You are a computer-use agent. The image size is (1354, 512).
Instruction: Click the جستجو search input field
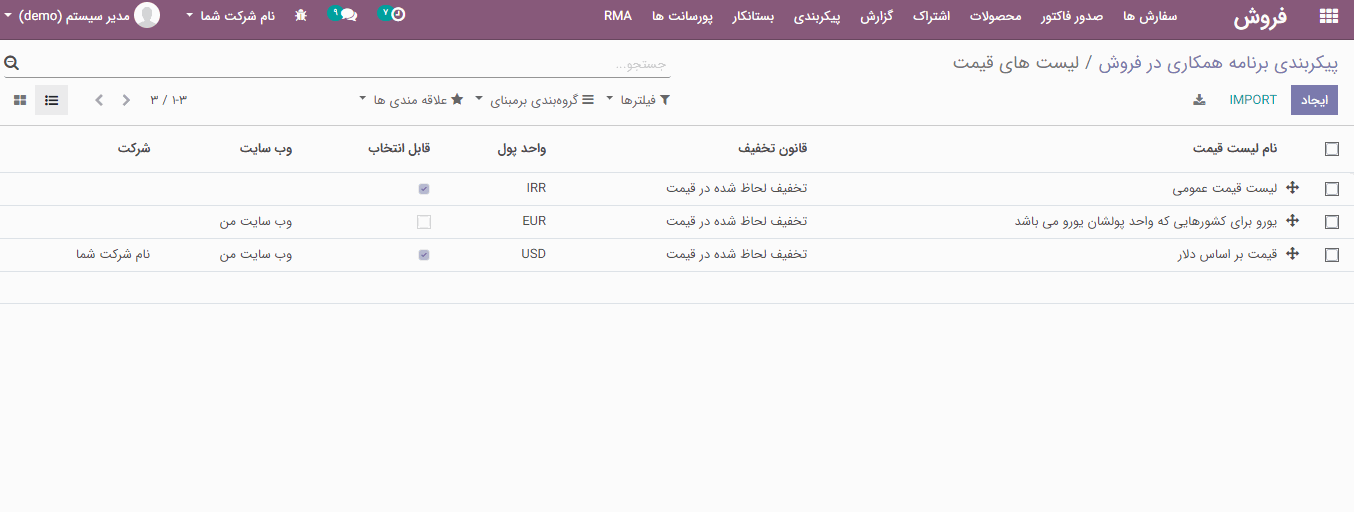tap(350, 64)
